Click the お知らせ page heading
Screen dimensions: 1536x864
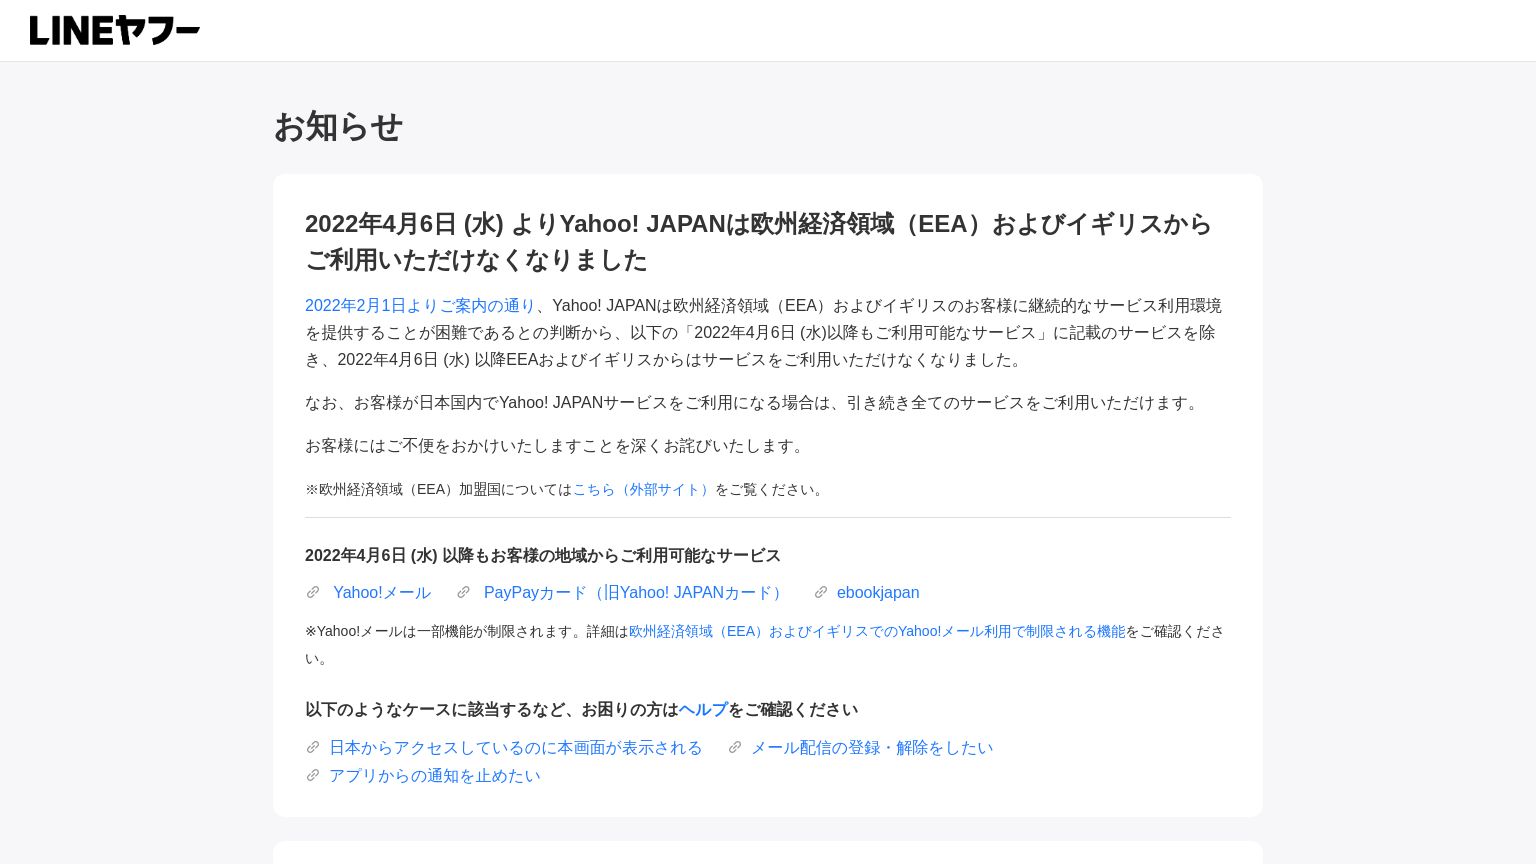click(x=338, y=127)
